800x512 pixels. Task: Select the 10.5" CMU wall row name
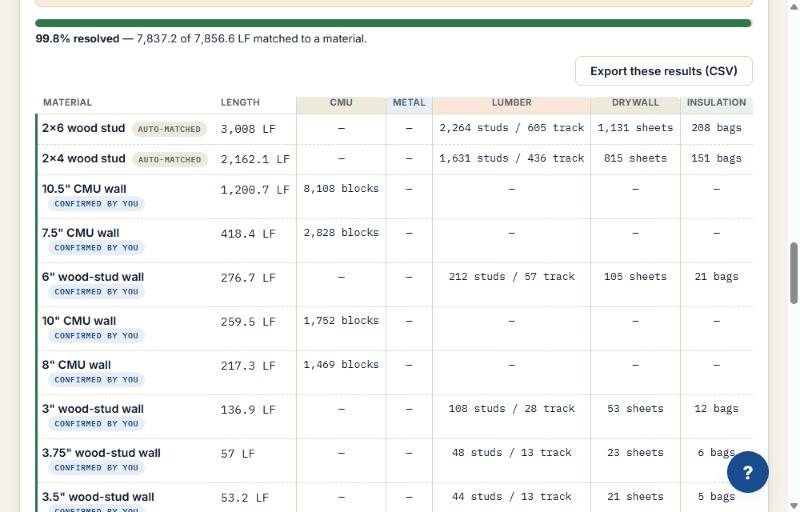coord(84,189)
